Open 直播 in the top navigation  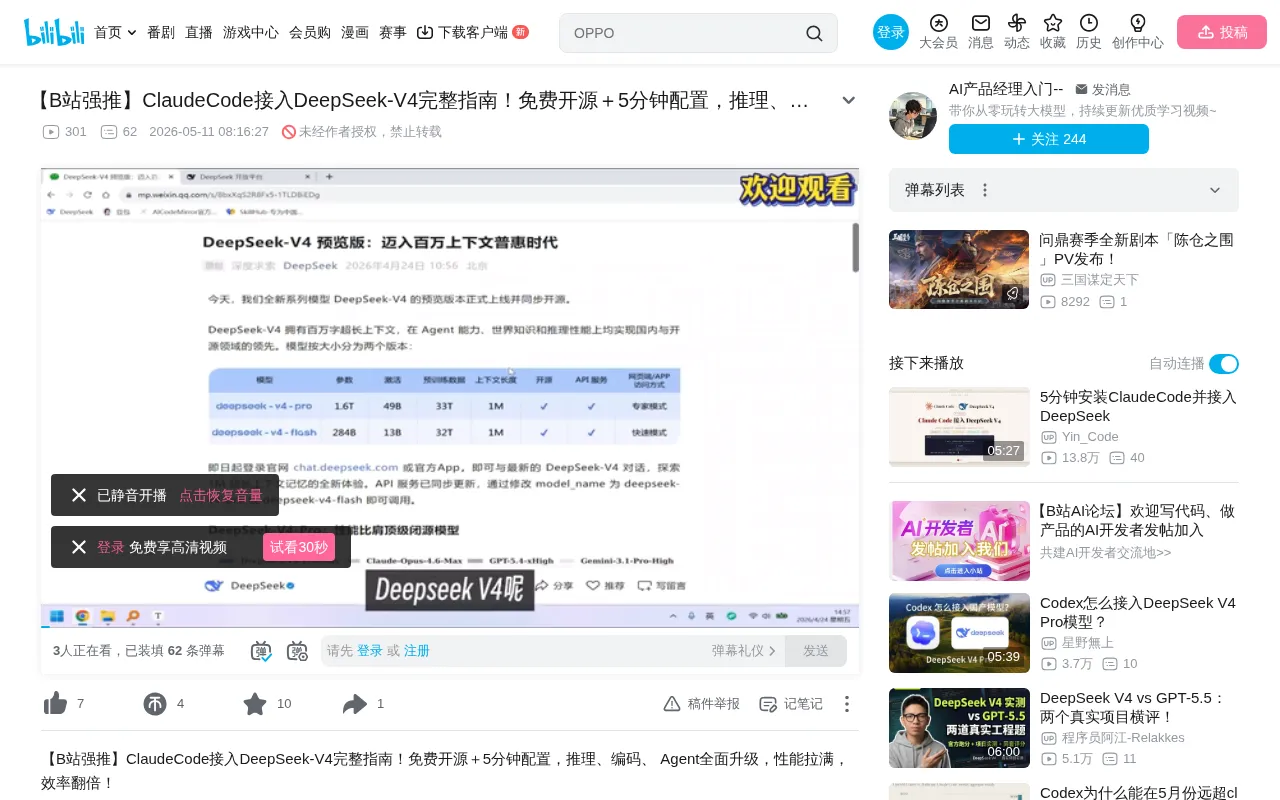pos(199,32)
